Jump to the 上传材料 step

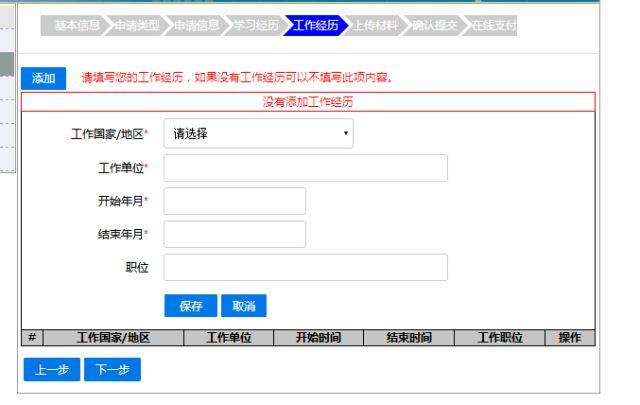(374, 26)
